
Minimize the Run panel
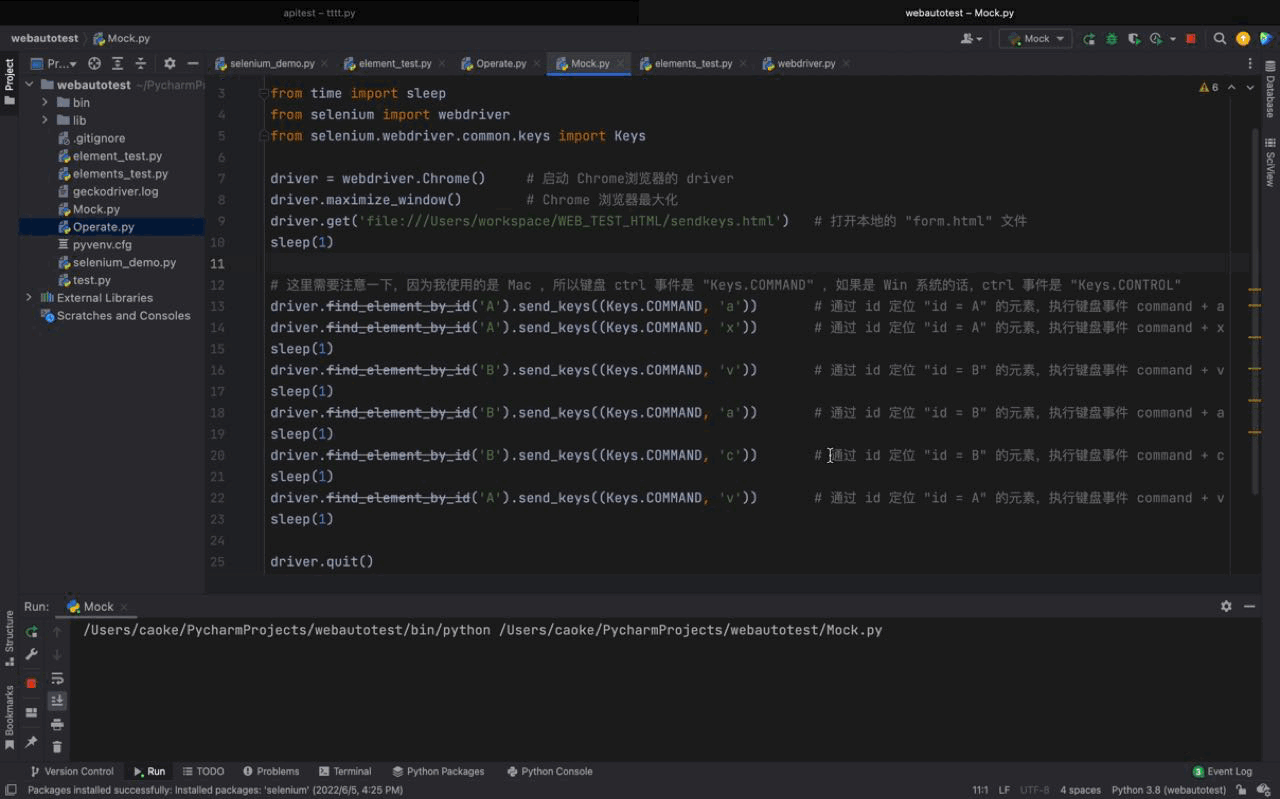click(1249, 606)
